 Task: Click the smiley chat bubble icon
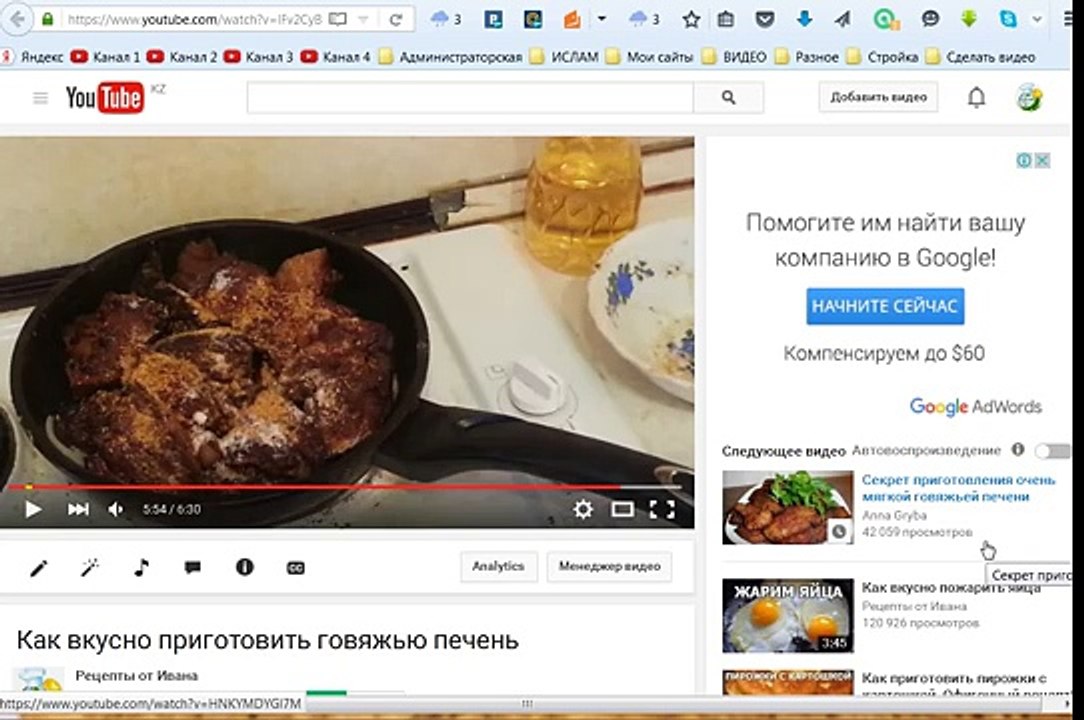tap(931, 19)
